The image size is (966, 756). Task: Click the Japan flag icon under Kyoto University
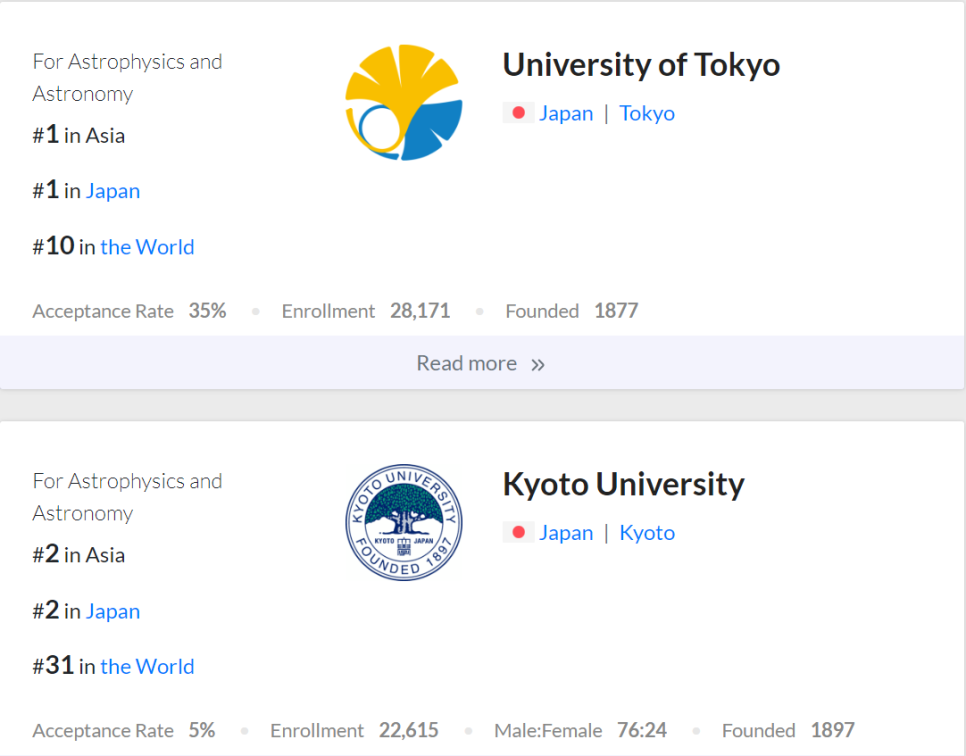tap(518, 532)
